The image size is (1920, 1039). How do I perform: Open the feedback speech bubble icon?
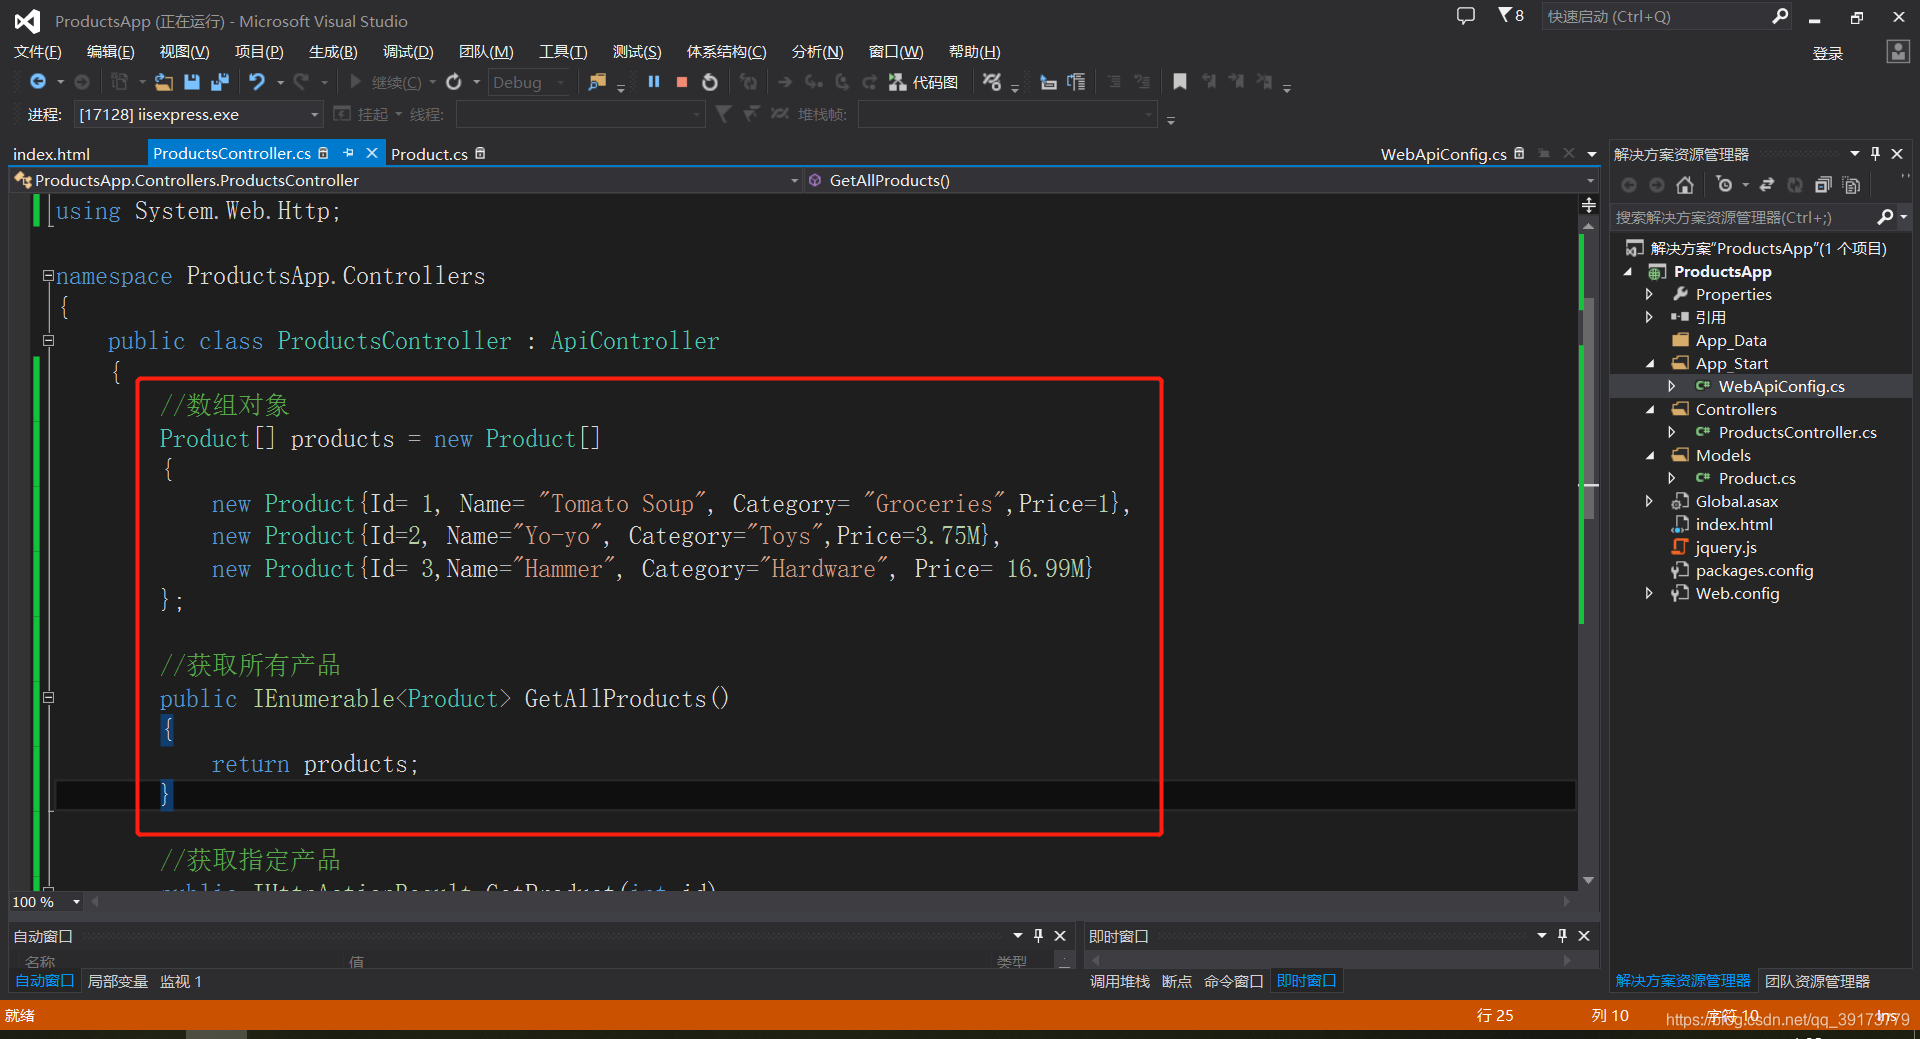tap(1466, 16)
